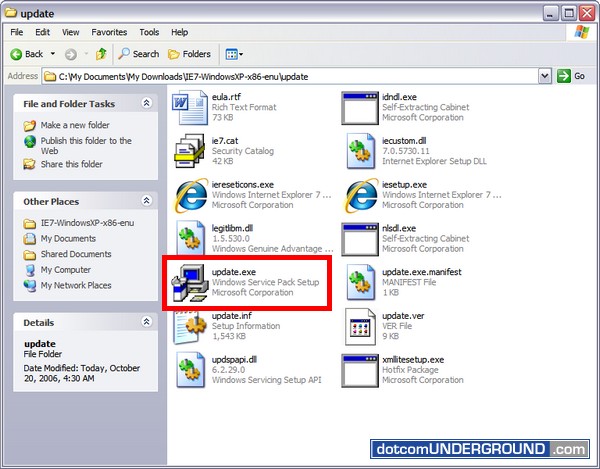This screenshot has height=469, width=600.
Task: Click Share this folder
Action: click(72, 164)
